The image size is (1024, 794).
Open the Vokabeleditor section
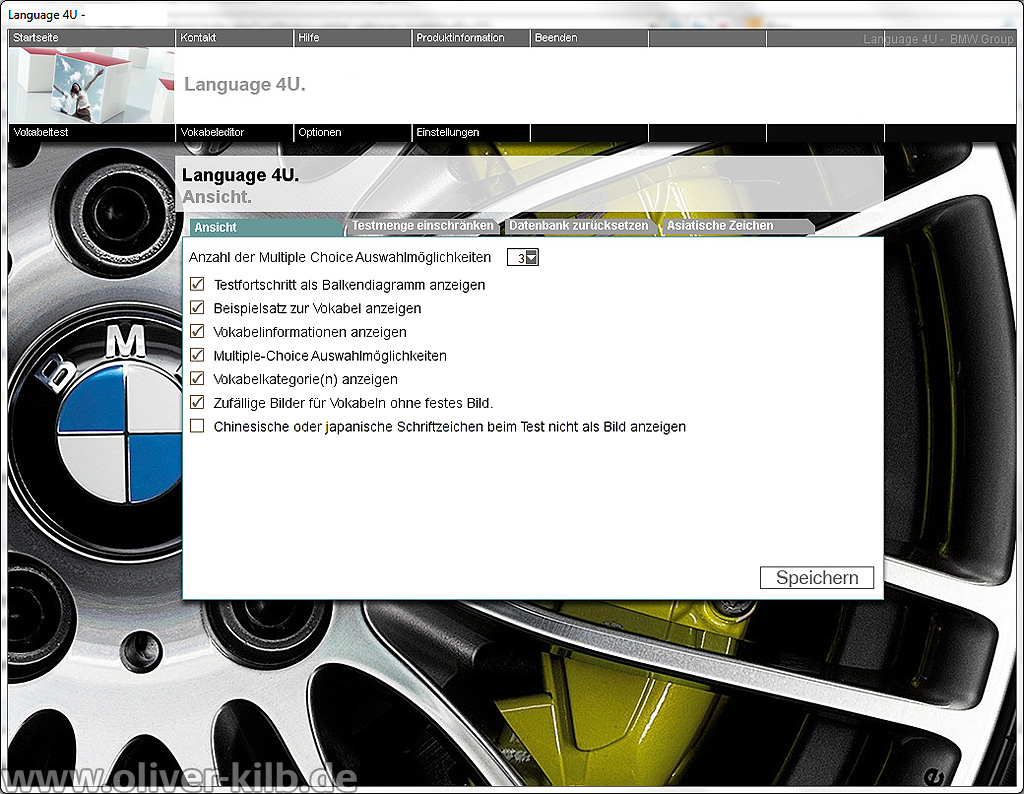pyautogui.click(x=234, y=133)
